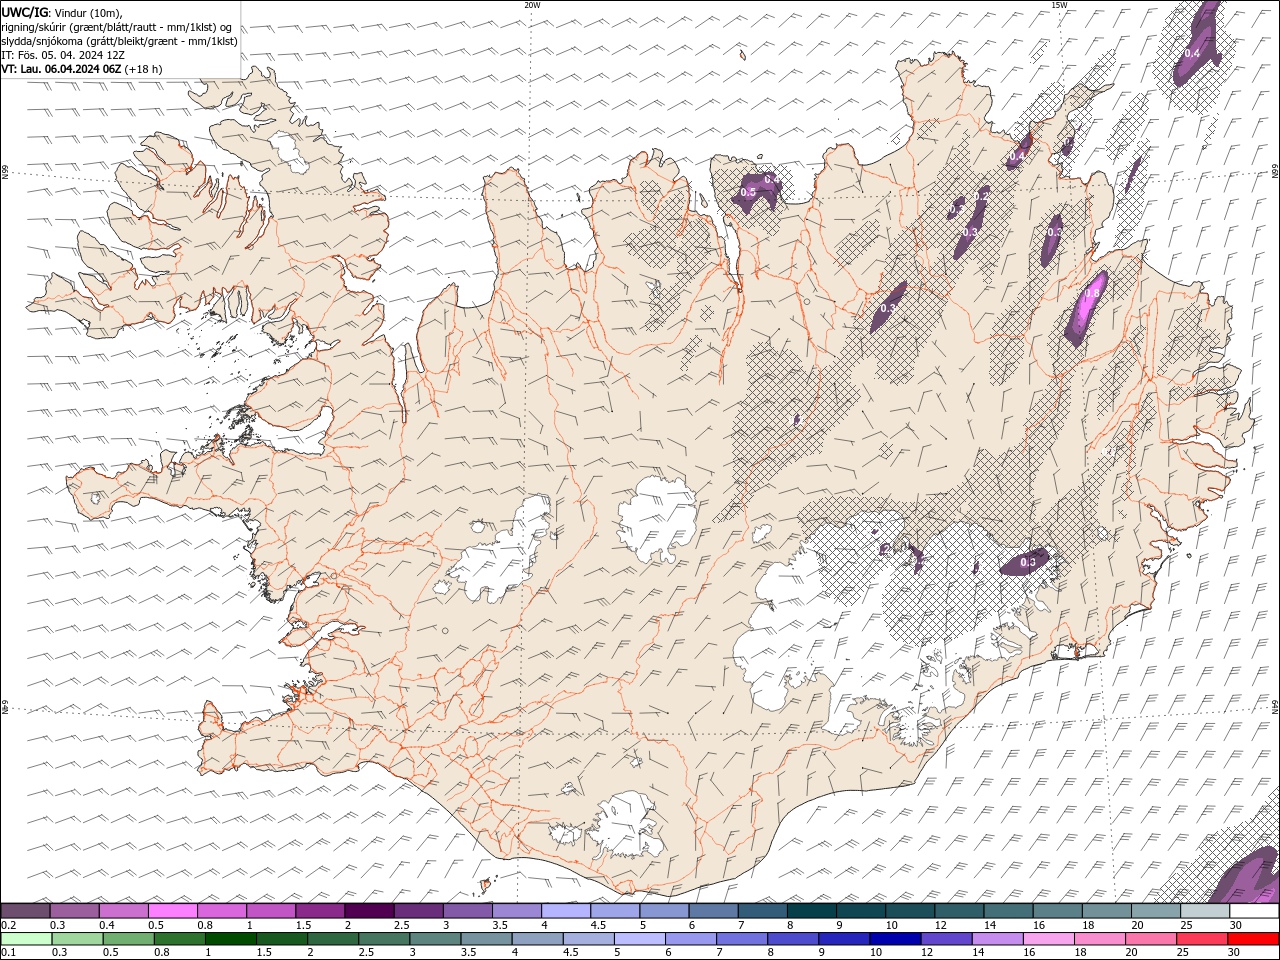Click the white Mýrdalsjökull glacier near south coast
The image size is (1280, 960).
click(628, 825)
